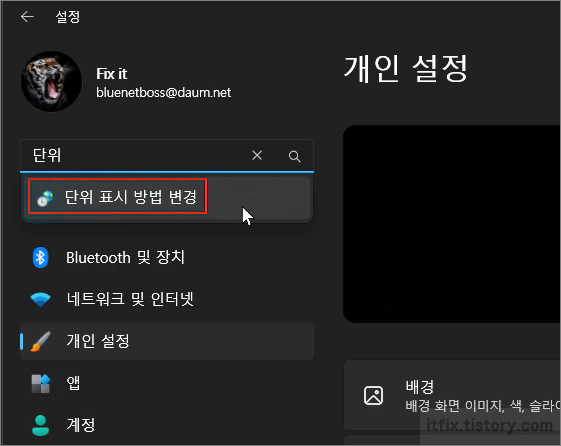
Task: Clear the search text with the X icon
Action: [257, 155]
